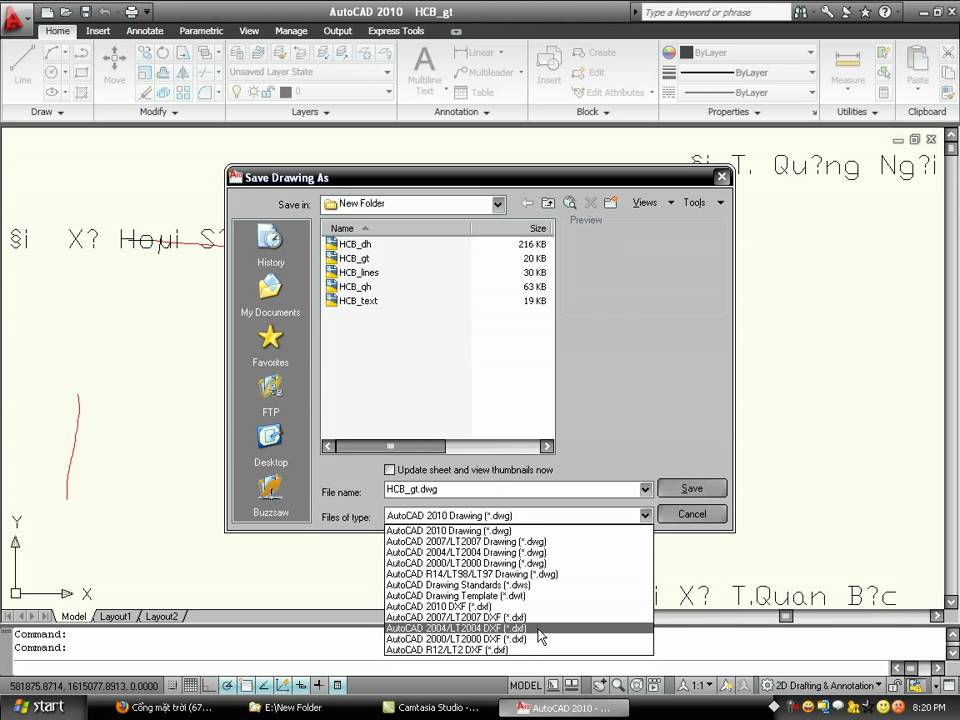Select the HCB_lines file in list
The image size is (960, 720).
359,272
